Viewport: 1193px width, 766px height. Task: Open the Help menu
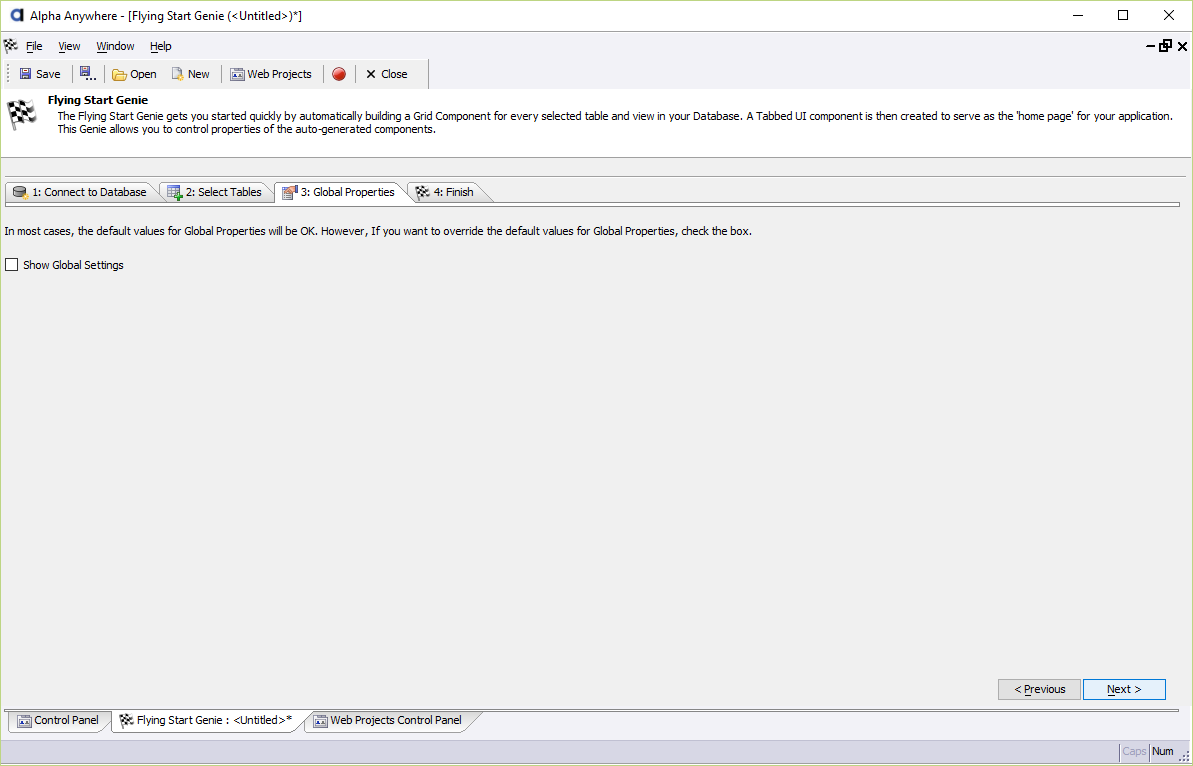click(x=161, y=46)
